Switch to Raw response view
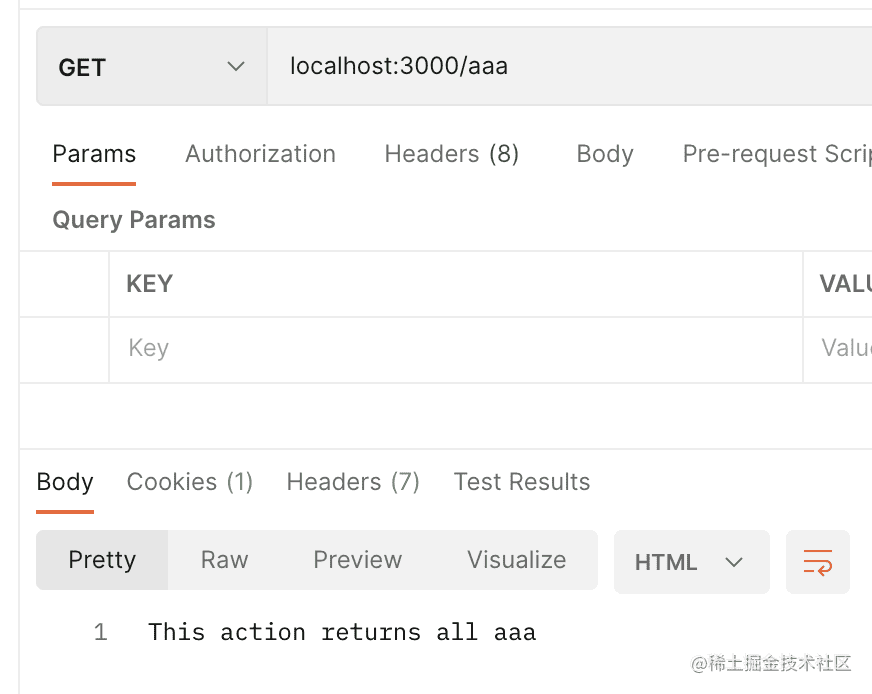 [224, 560]
